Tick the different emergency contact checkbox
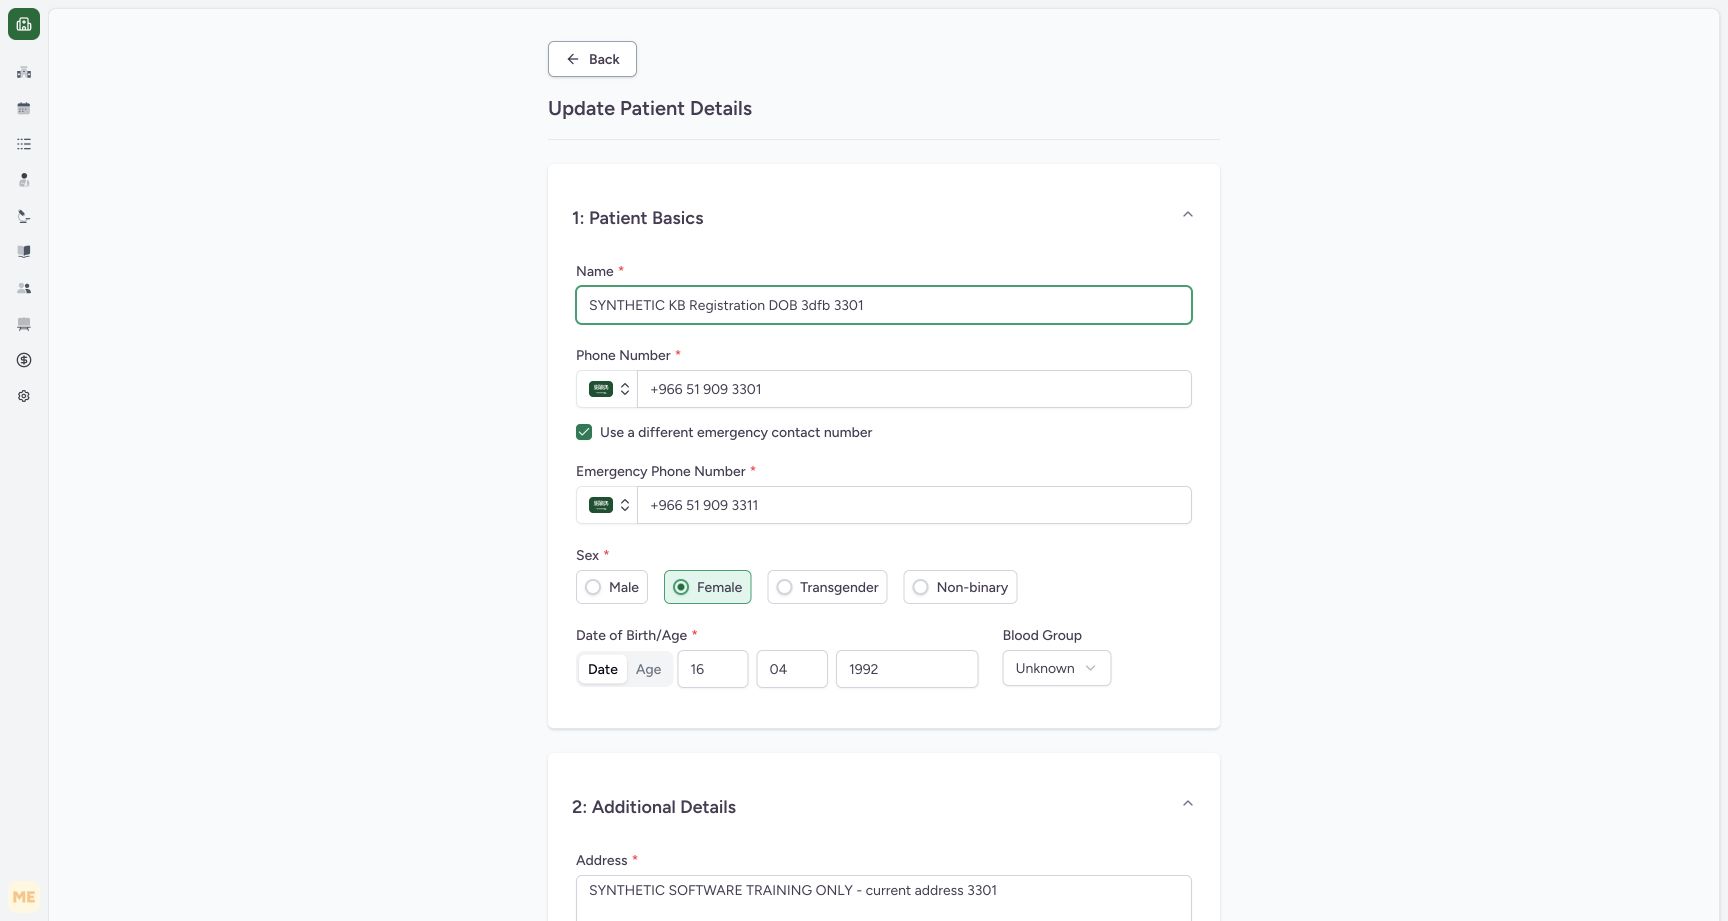Viewport: 1728px width, 921px height. (x=584, y=432)
